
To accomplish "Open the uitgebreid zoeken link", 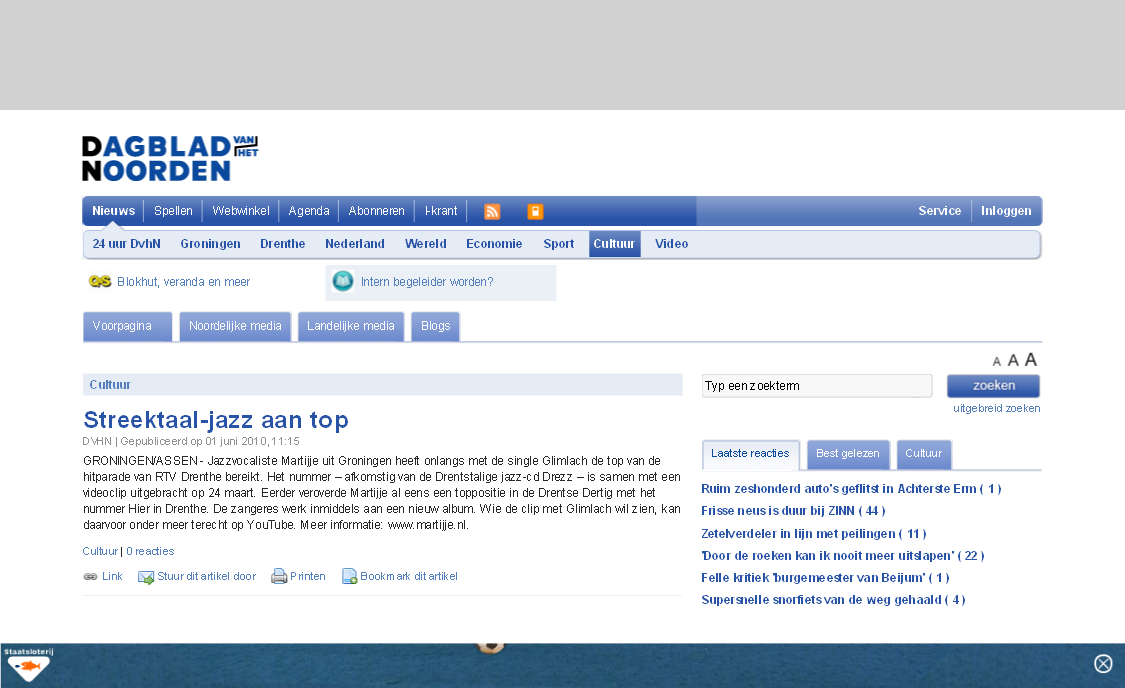I will point(996,408).
